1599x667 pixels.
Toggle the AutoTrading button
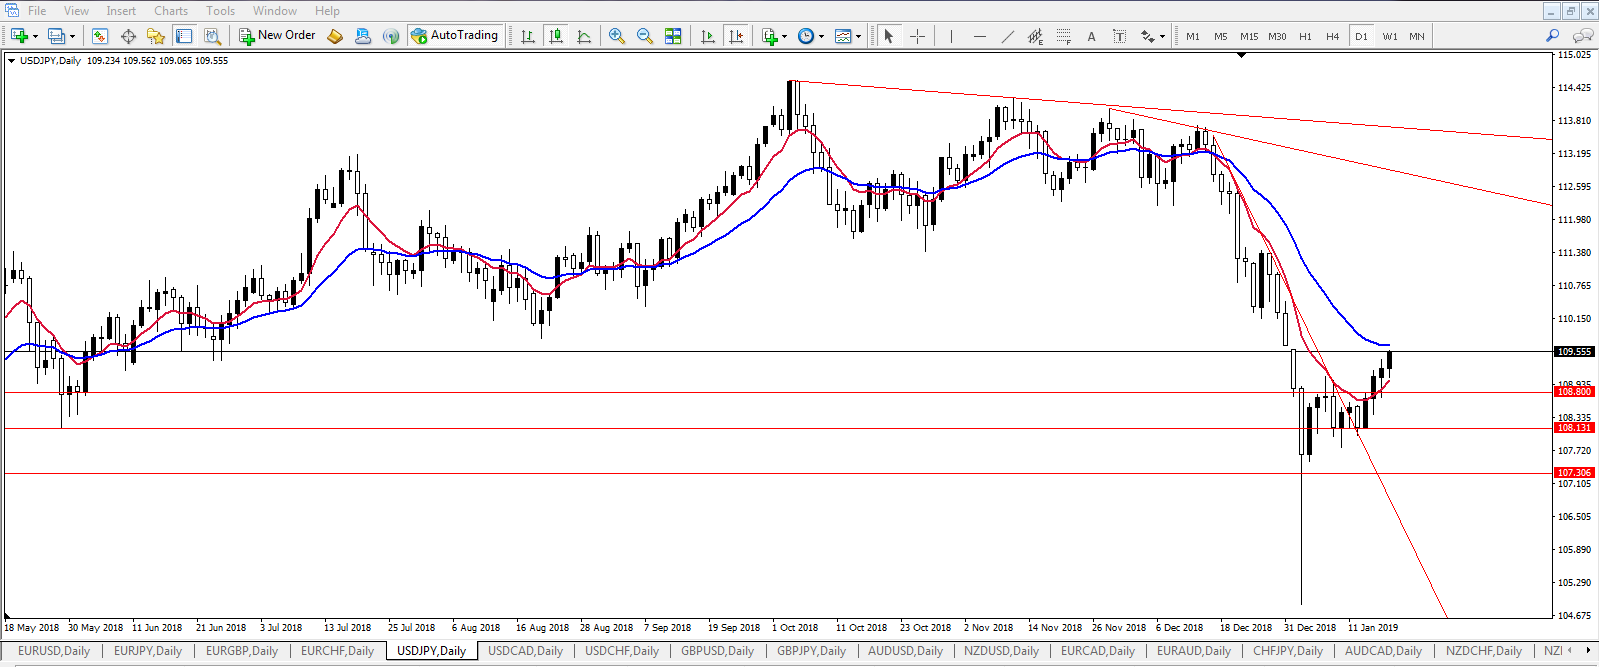454,36
